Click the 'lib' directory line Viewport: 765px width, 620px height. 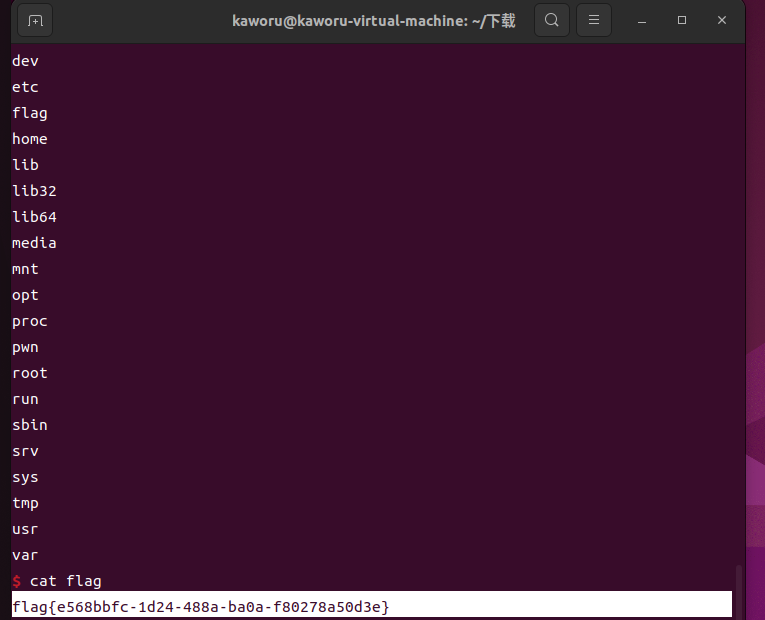(25, 165)
